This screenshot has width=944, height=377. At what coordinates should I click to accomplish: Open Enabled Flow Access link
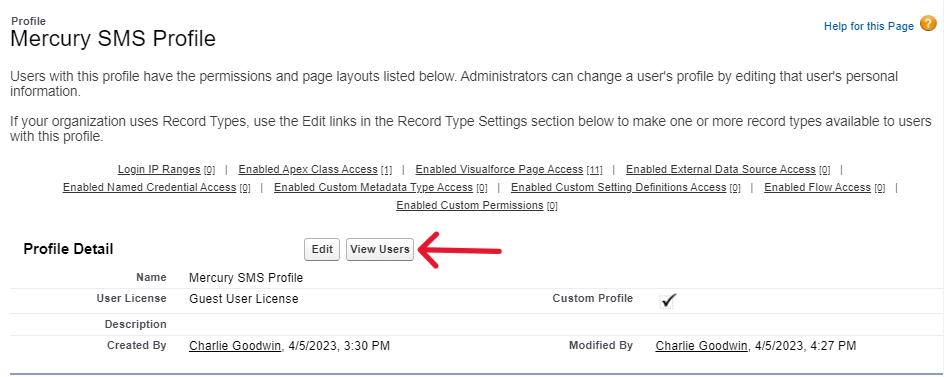click(818, 187)
